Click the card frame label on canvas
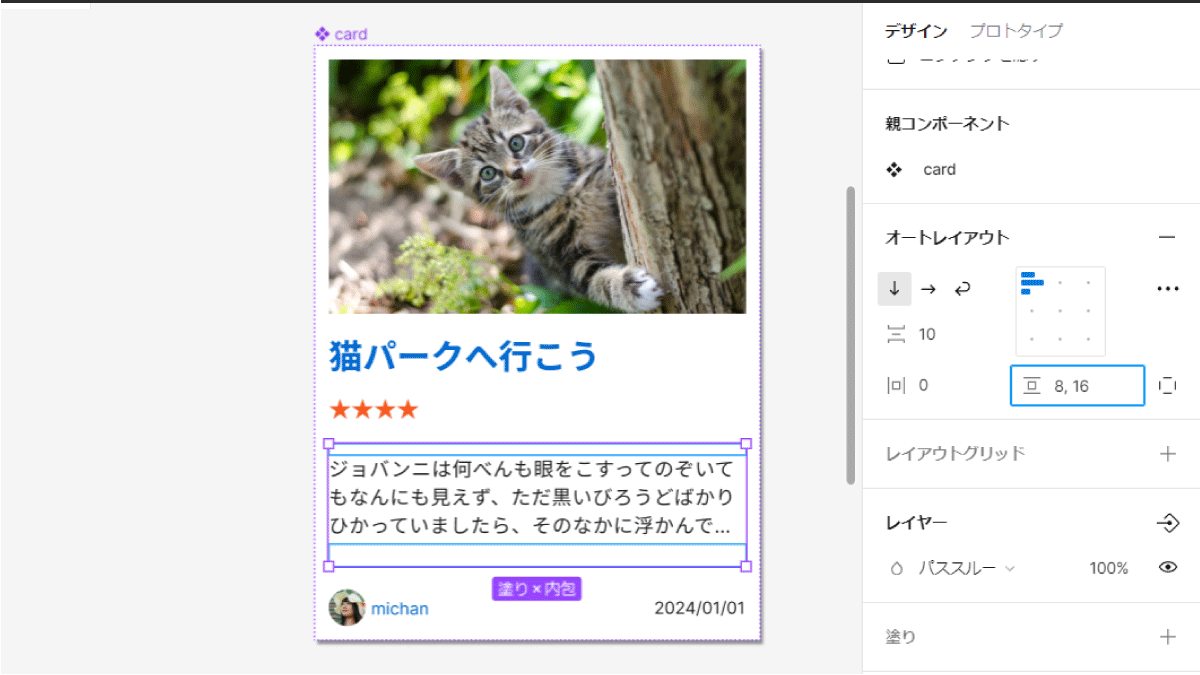This screenshot has width=1200, height=675. pyautogui.click(x=350, y=34)
